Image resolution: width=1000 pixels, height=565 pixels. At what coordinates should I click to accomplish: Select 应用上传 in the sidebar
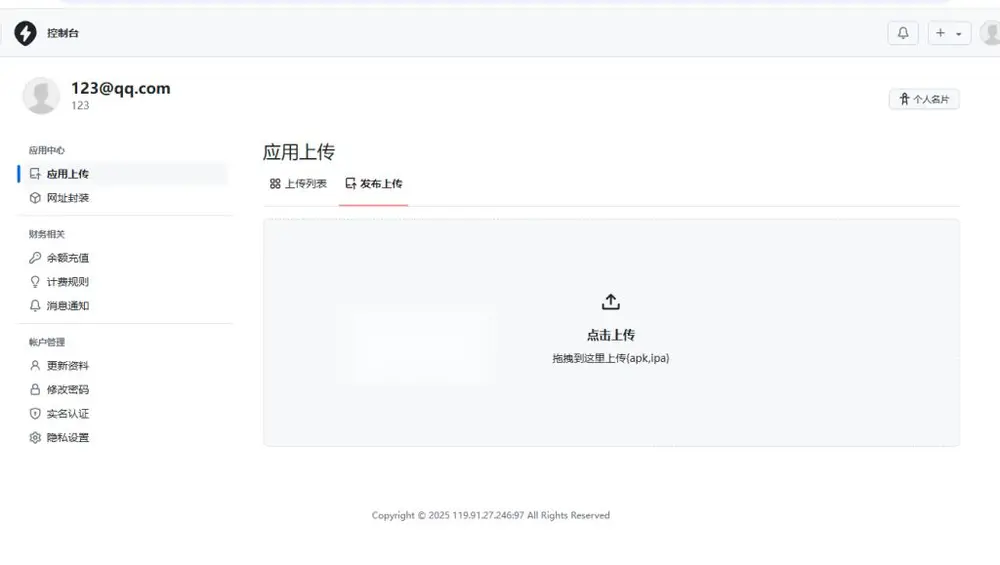pyautogui.click(x=122, y=173)
